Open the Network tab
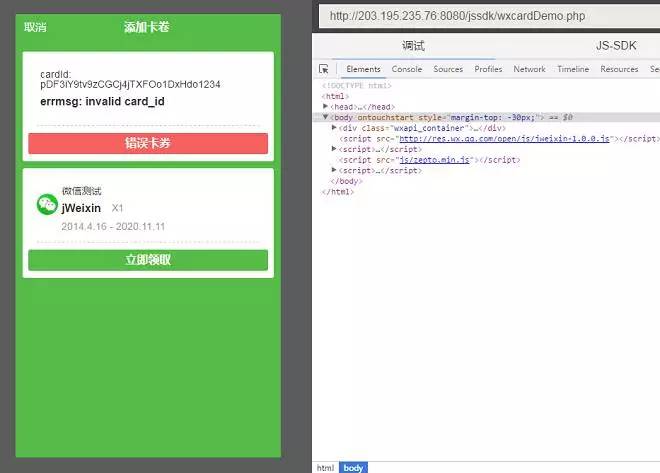Screen dimensions: 660x473 529,69
